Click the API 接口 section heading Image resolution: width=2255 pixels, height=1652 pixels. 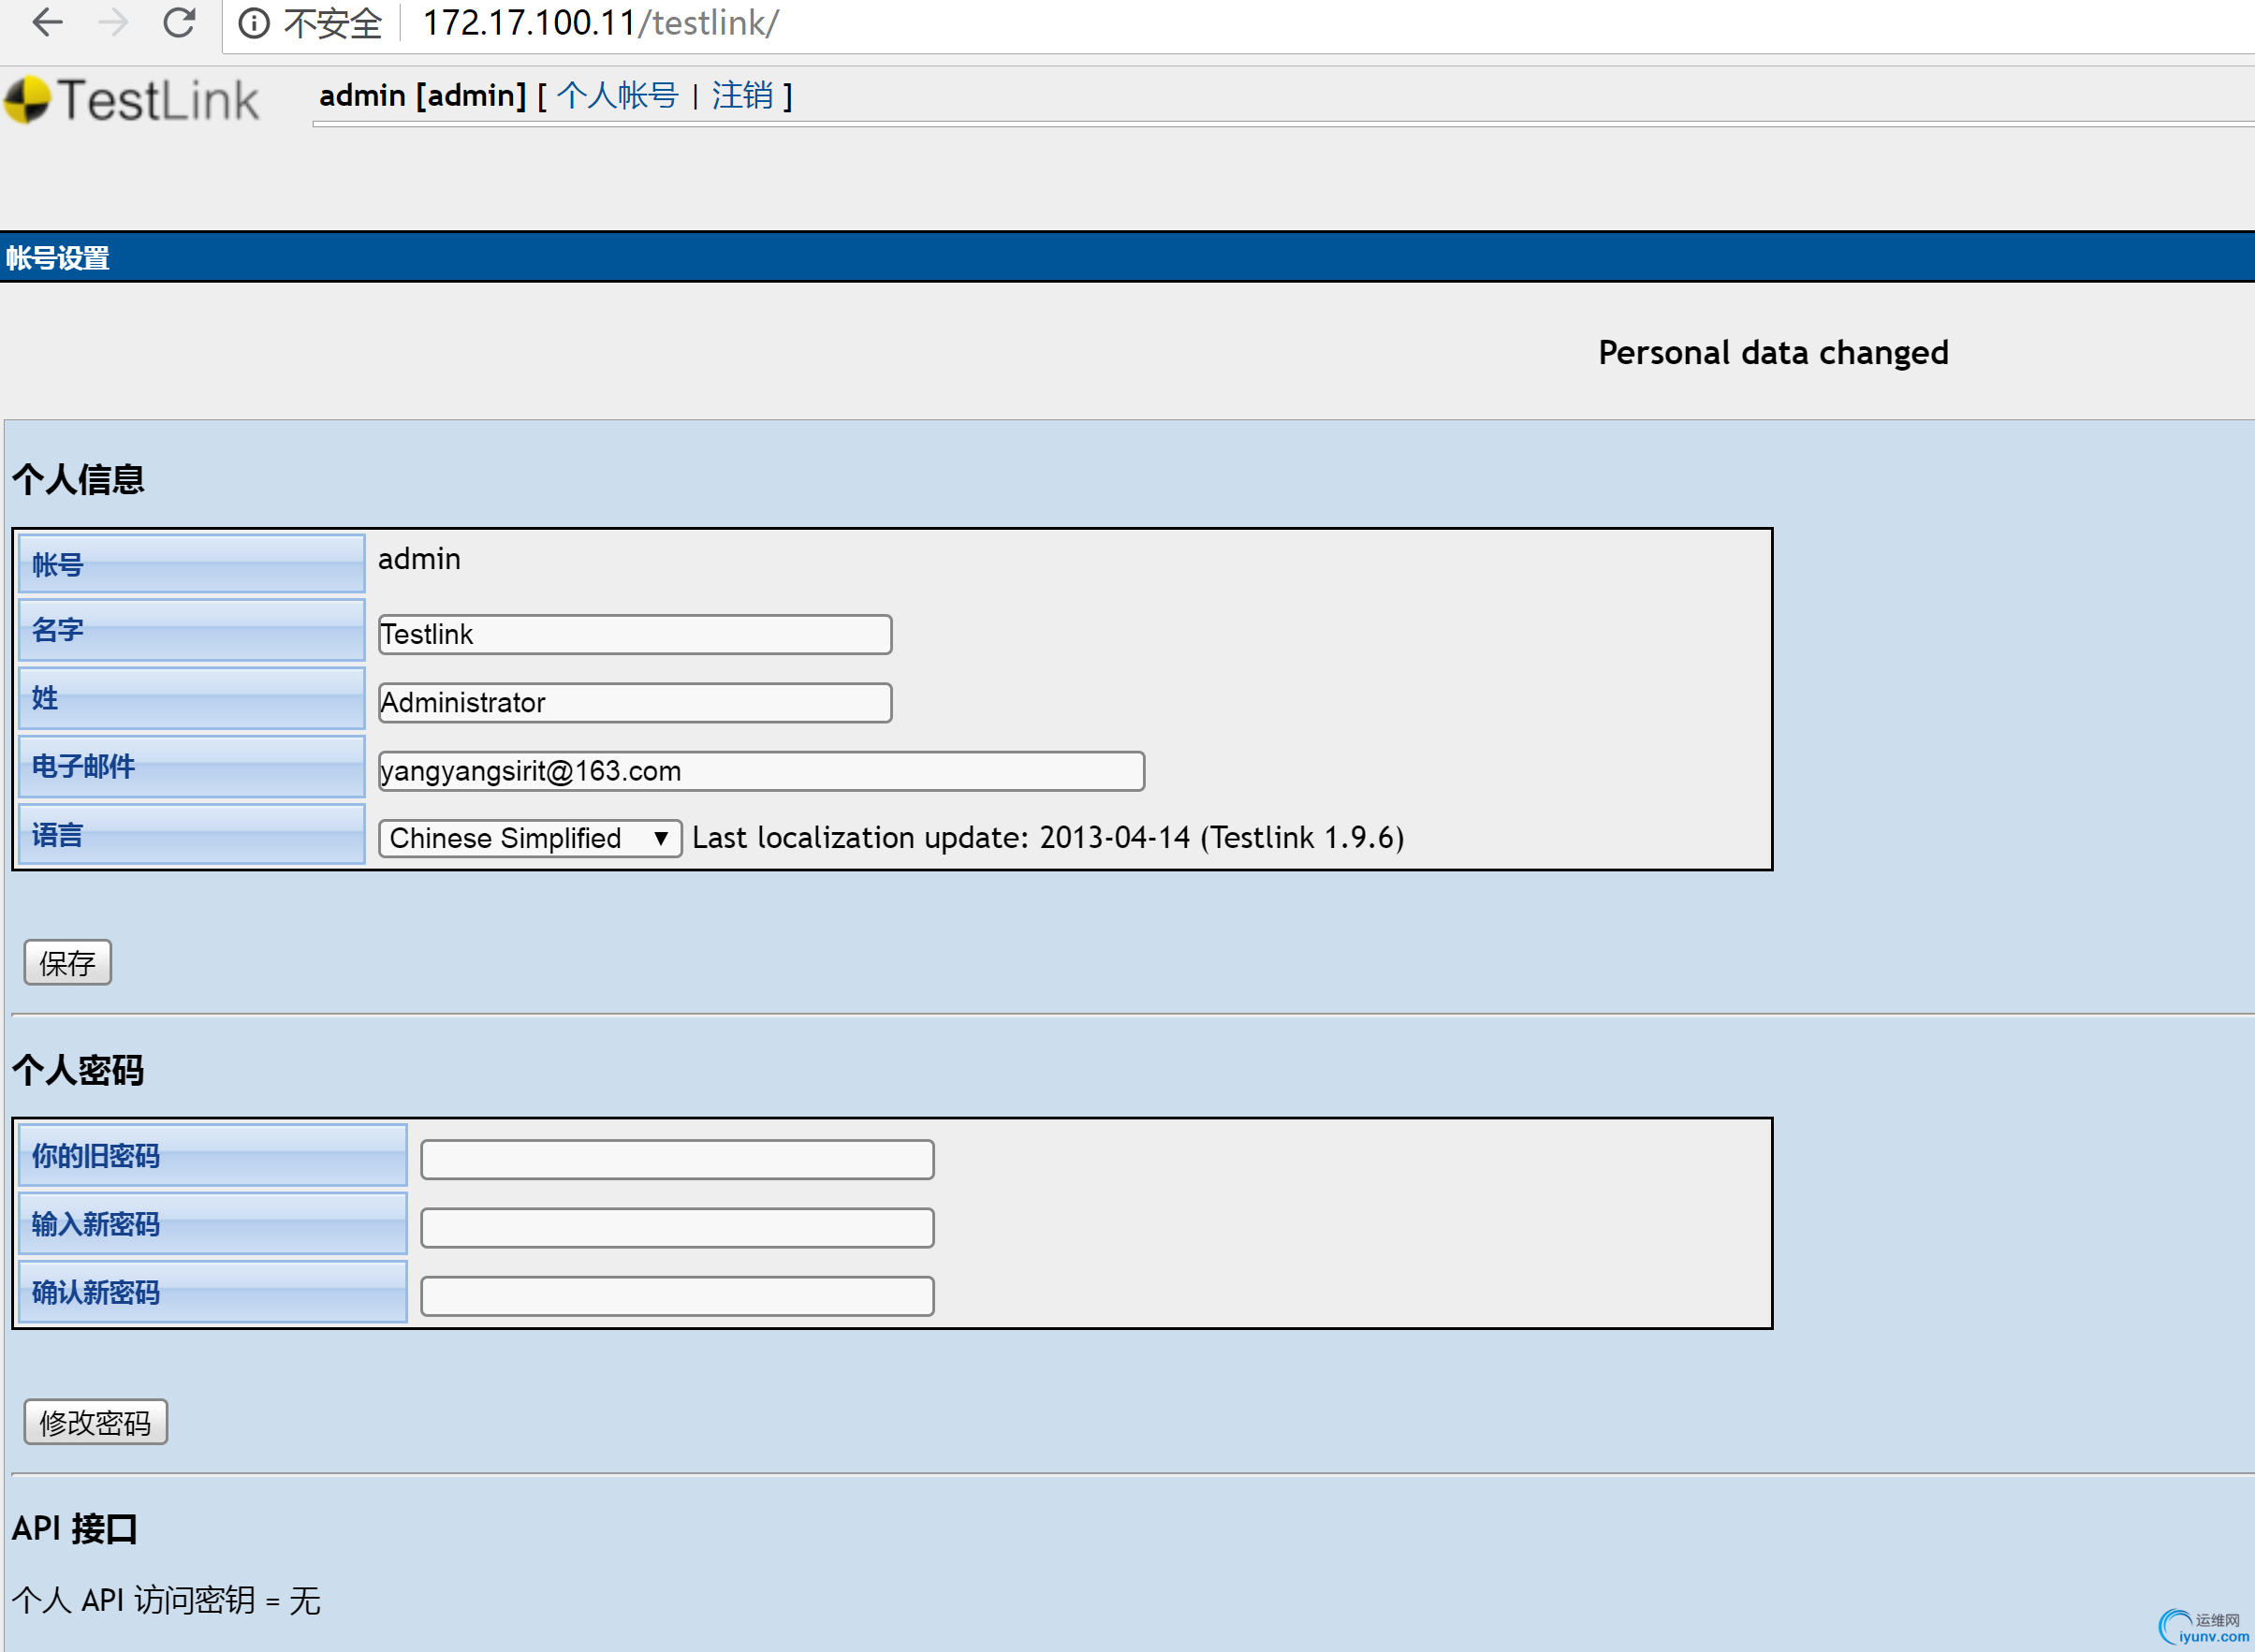(x=75, y=1529)
